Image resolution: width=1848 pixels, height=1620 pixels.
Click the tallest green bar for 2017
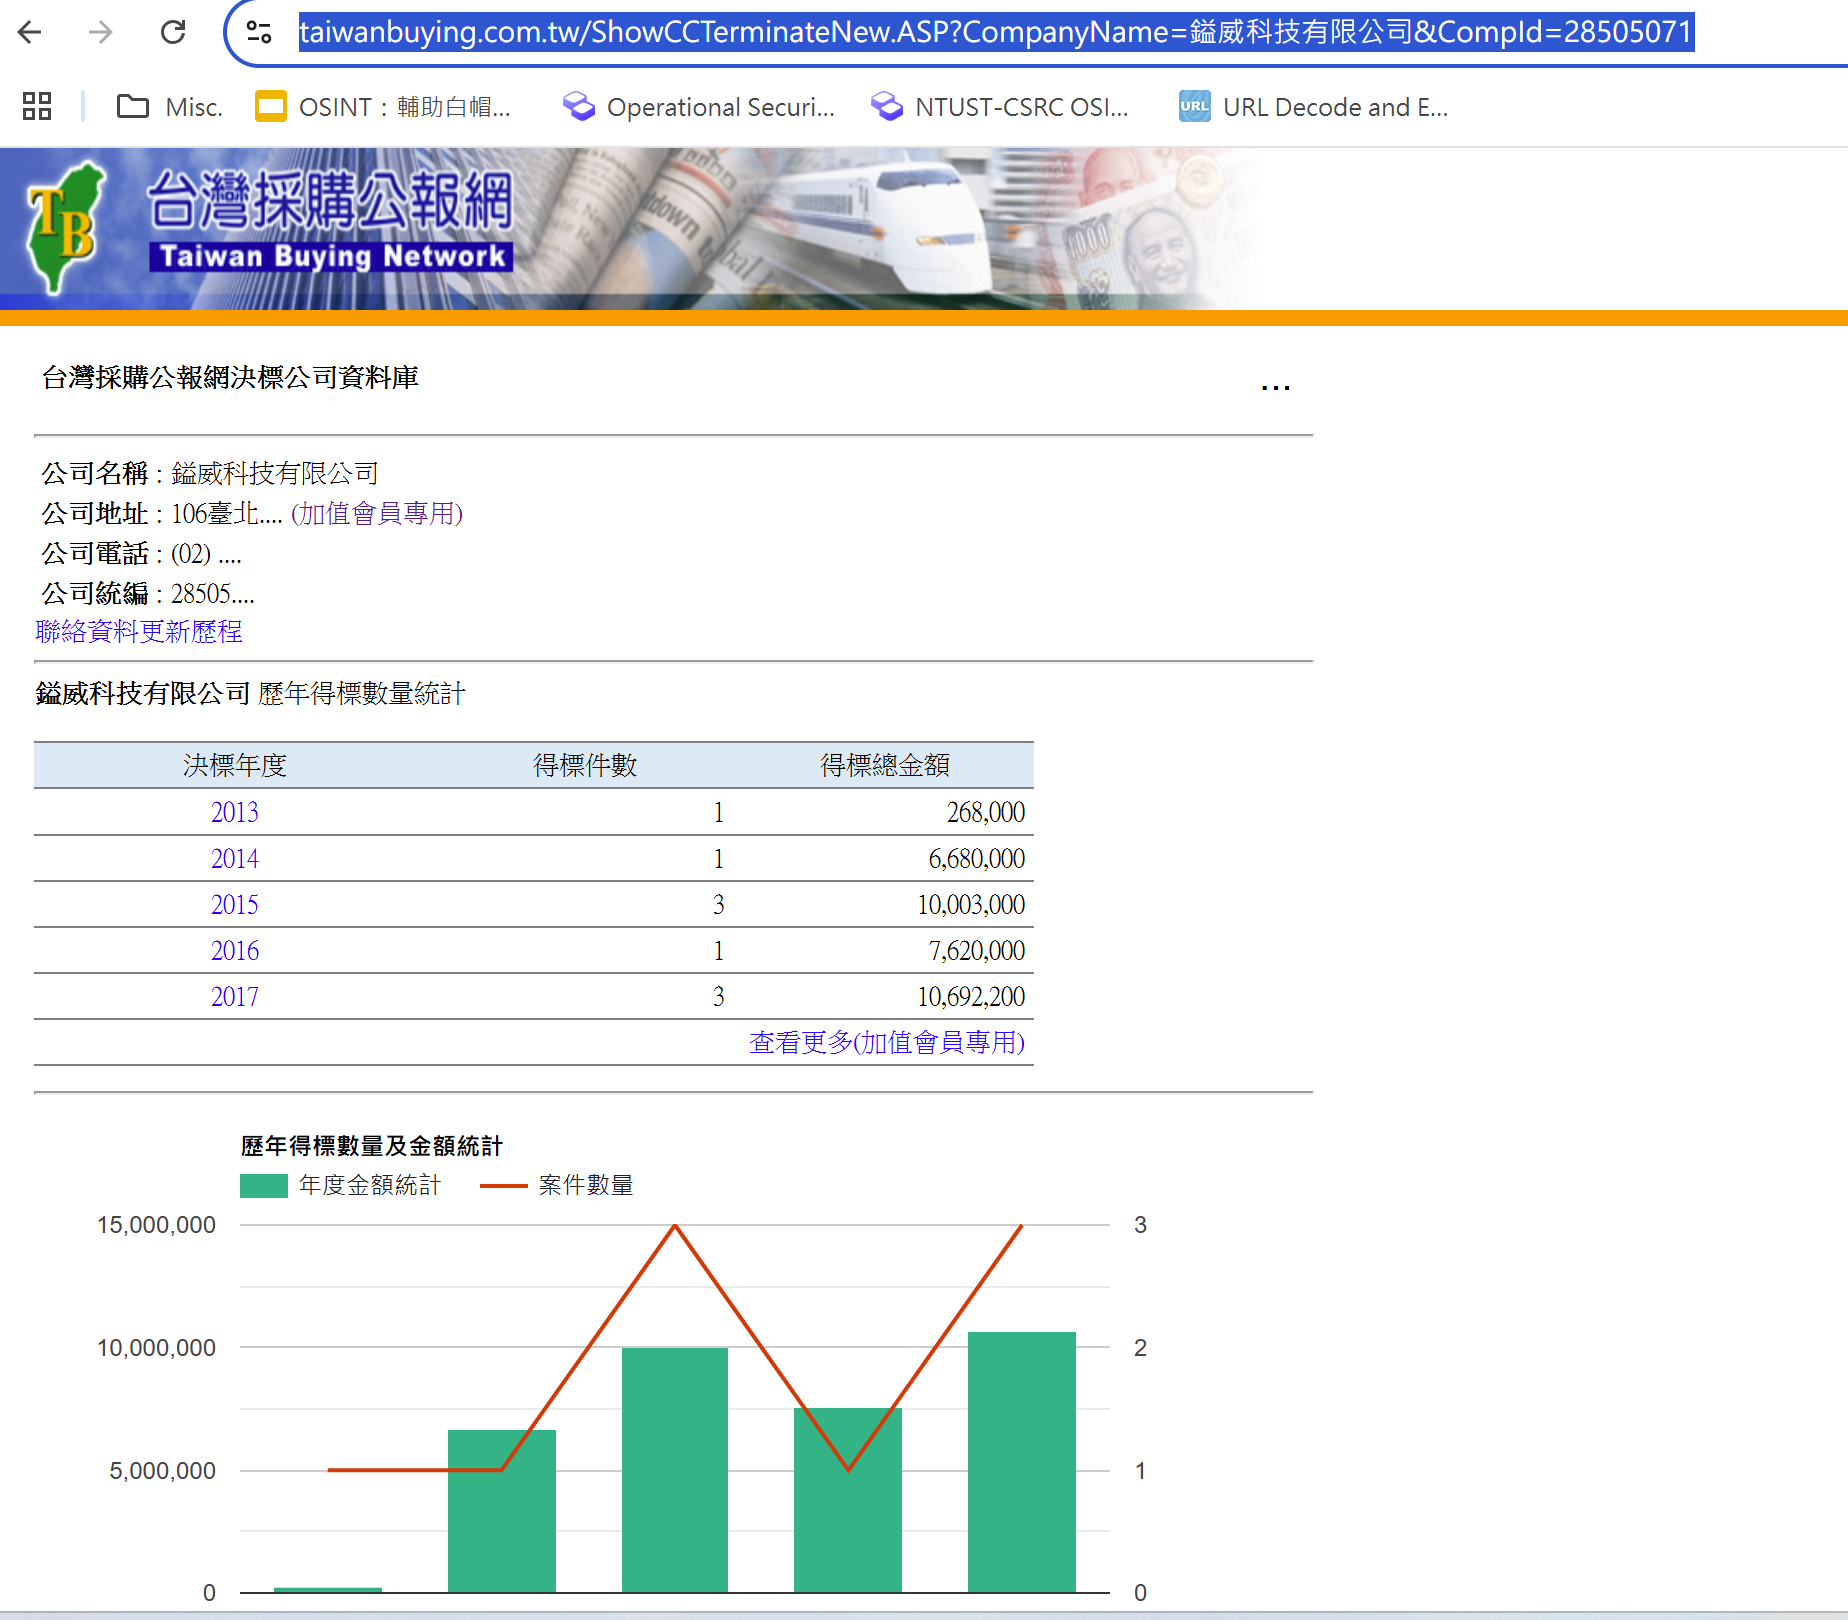tap(1022, 1462)
